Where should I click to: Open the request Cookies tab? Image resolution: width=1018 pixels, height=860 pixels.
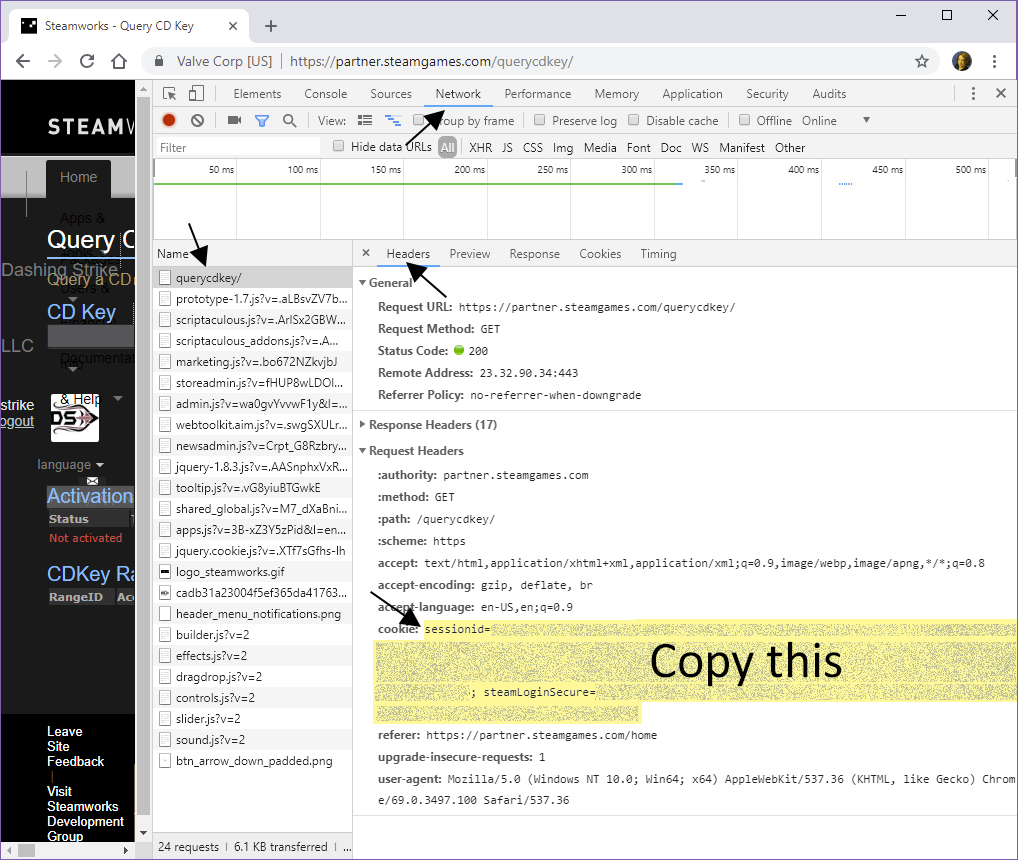600,254
